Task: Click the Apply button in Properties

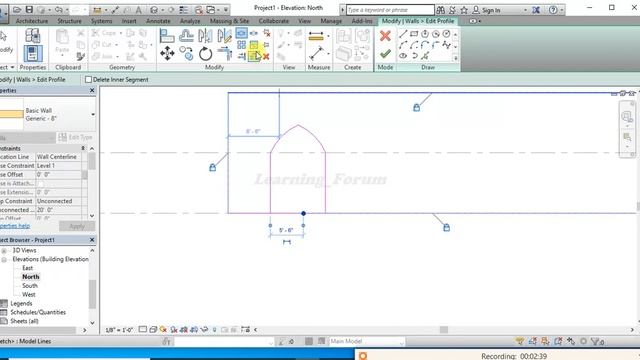Action: tap(77, 226)
